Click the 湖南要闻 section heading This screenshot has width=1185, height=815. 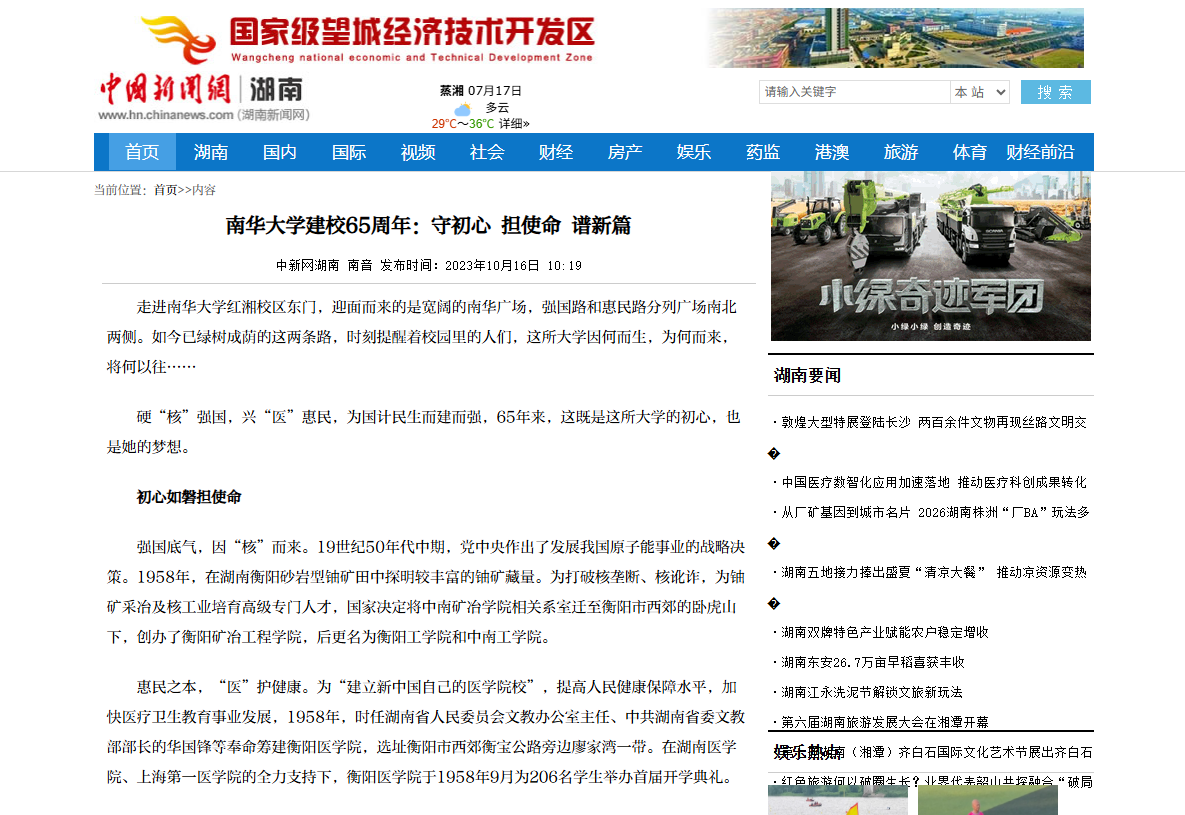click(807, 376)
